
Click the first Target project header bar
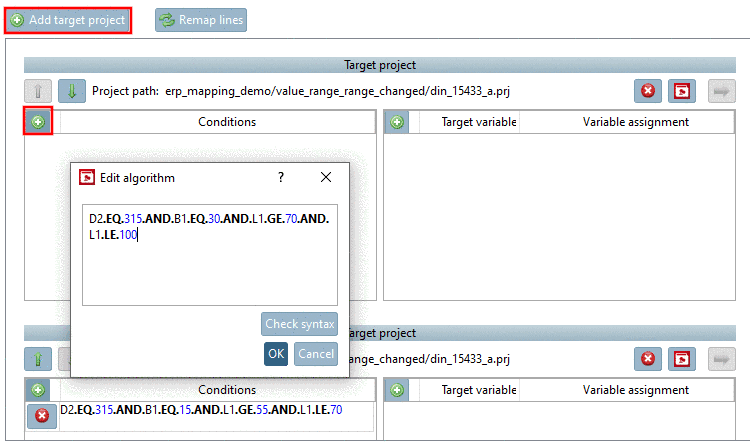(380, 65)
